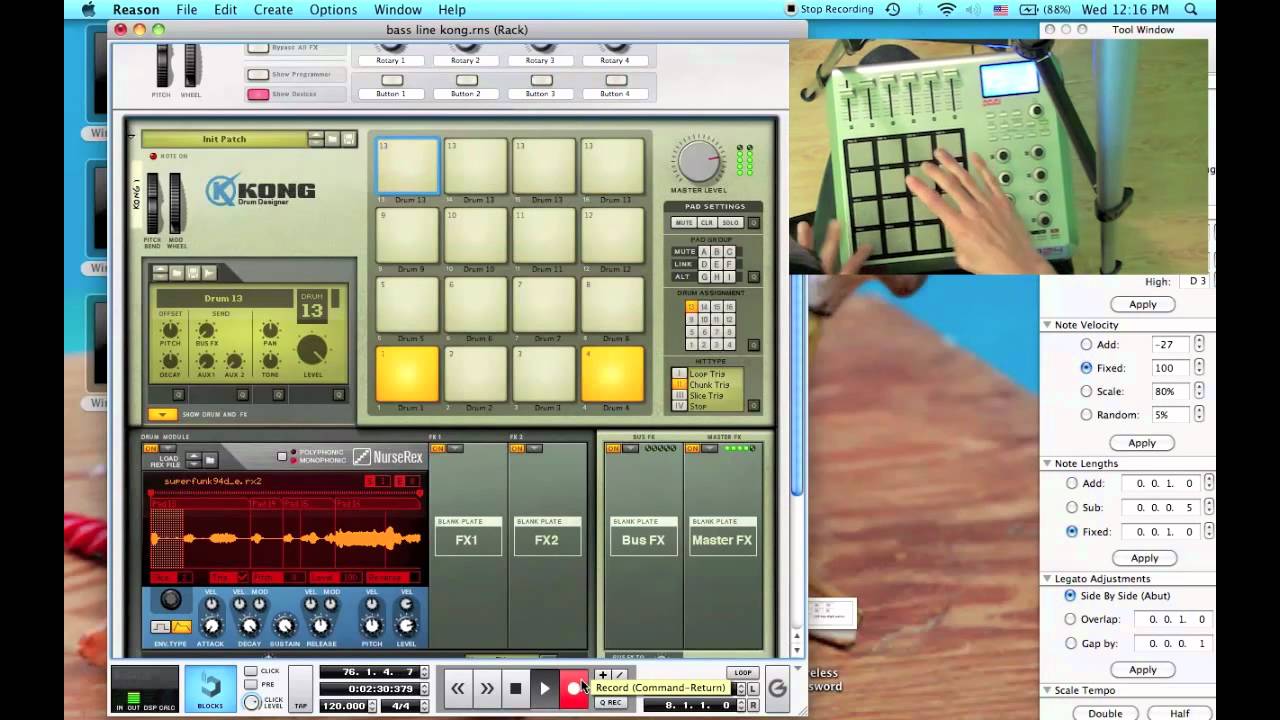The width and height of the screenshot is (1280, 720).
Task: Browse drum patch via drum-panel folder icon
Action: [176, 273]
